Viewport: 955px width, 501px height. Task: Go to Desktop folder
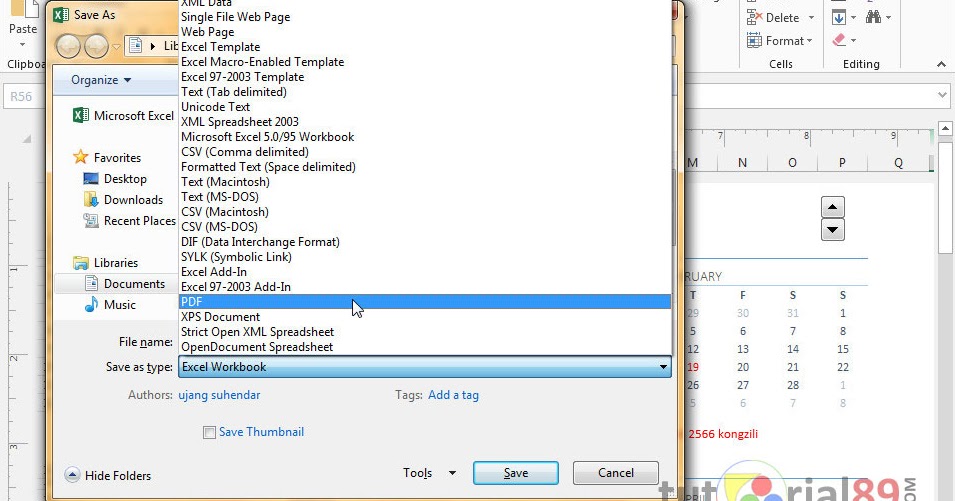115,179
